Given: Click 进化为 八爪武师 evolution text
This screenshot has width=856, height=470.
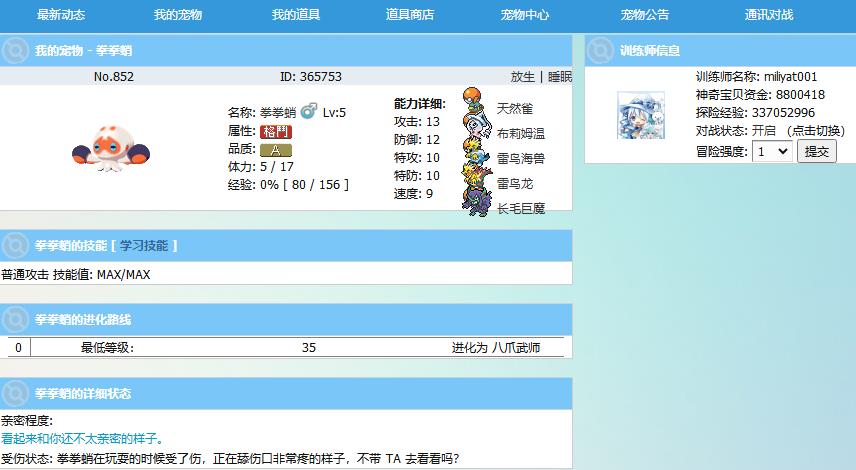Looking at the screenshot, I should coord(496,348).
